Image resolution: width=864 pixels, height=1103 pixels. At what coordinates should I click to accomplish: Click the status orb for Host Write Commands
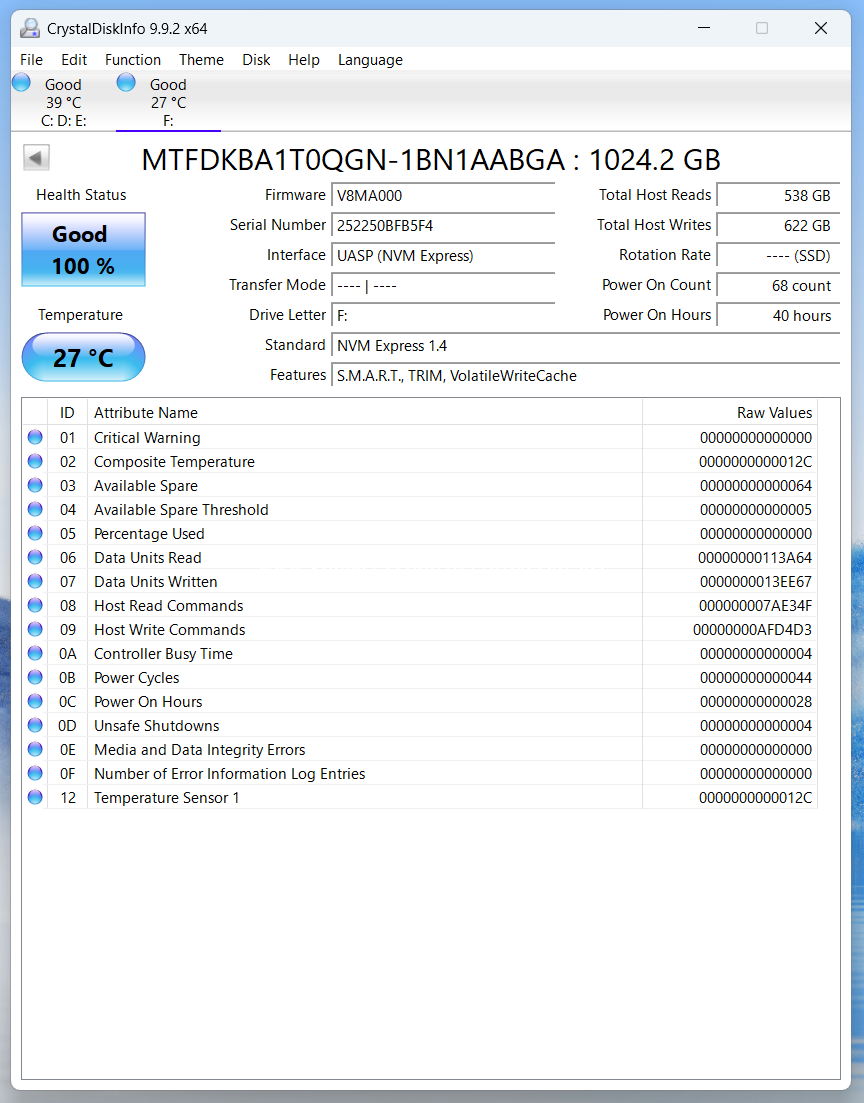(35, 629)
